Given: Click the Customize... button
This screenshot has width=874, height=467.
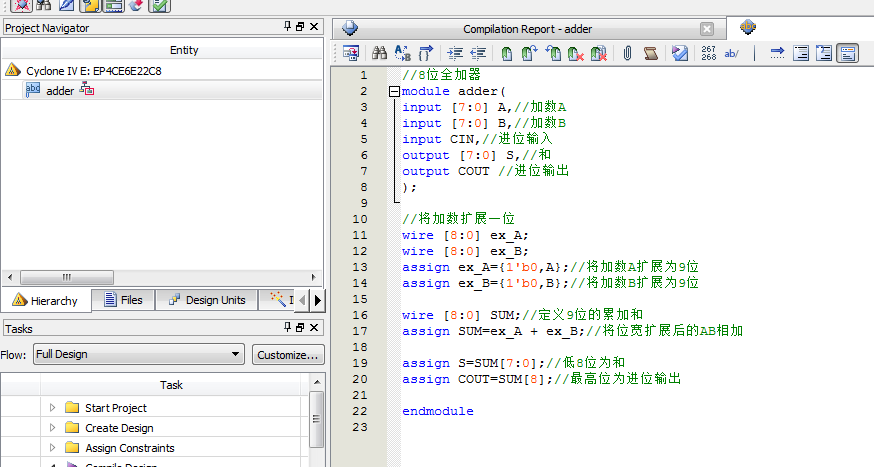Looking at the screenshot, I should pos(288,354).
